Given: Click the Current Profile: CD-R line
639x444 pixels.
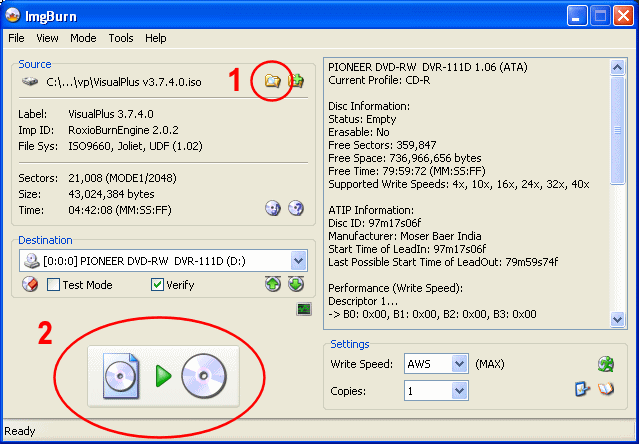Looking at the screenshot, I should click(379, 80).
